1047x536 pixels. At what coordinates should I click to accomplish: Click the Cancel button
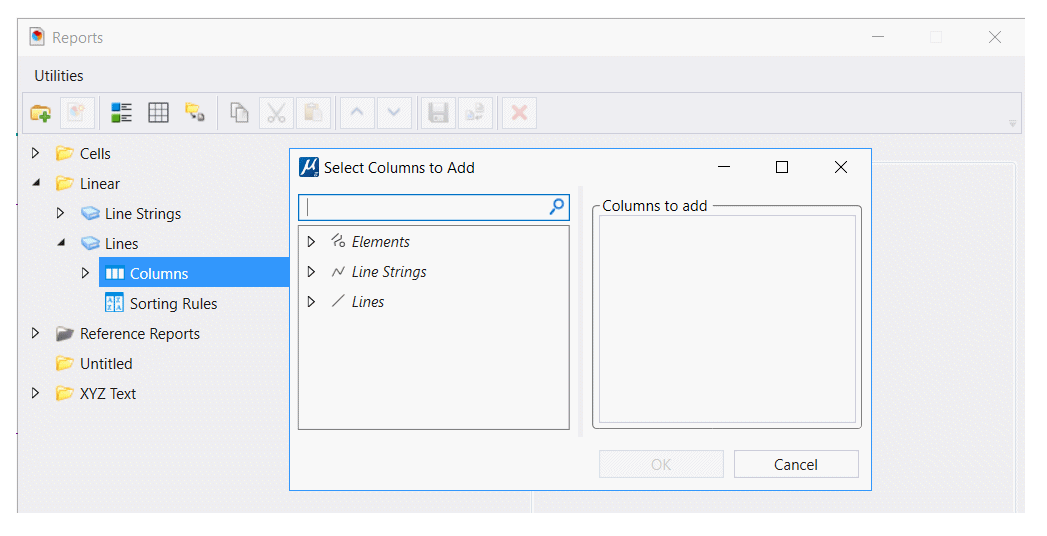coord(796,465)
